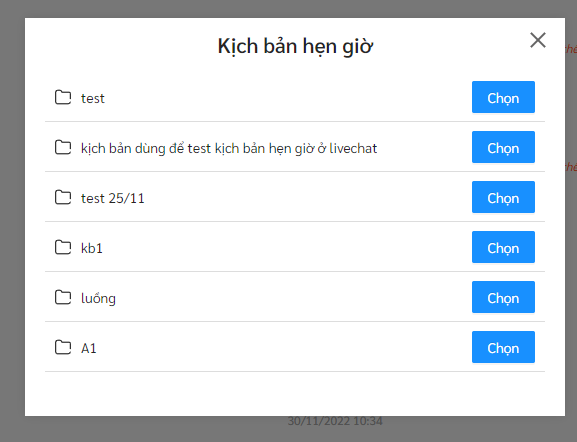Click the Kịch bản hẹn giờ title
This screenshot has width=577, height=442.
click(295, 47)
